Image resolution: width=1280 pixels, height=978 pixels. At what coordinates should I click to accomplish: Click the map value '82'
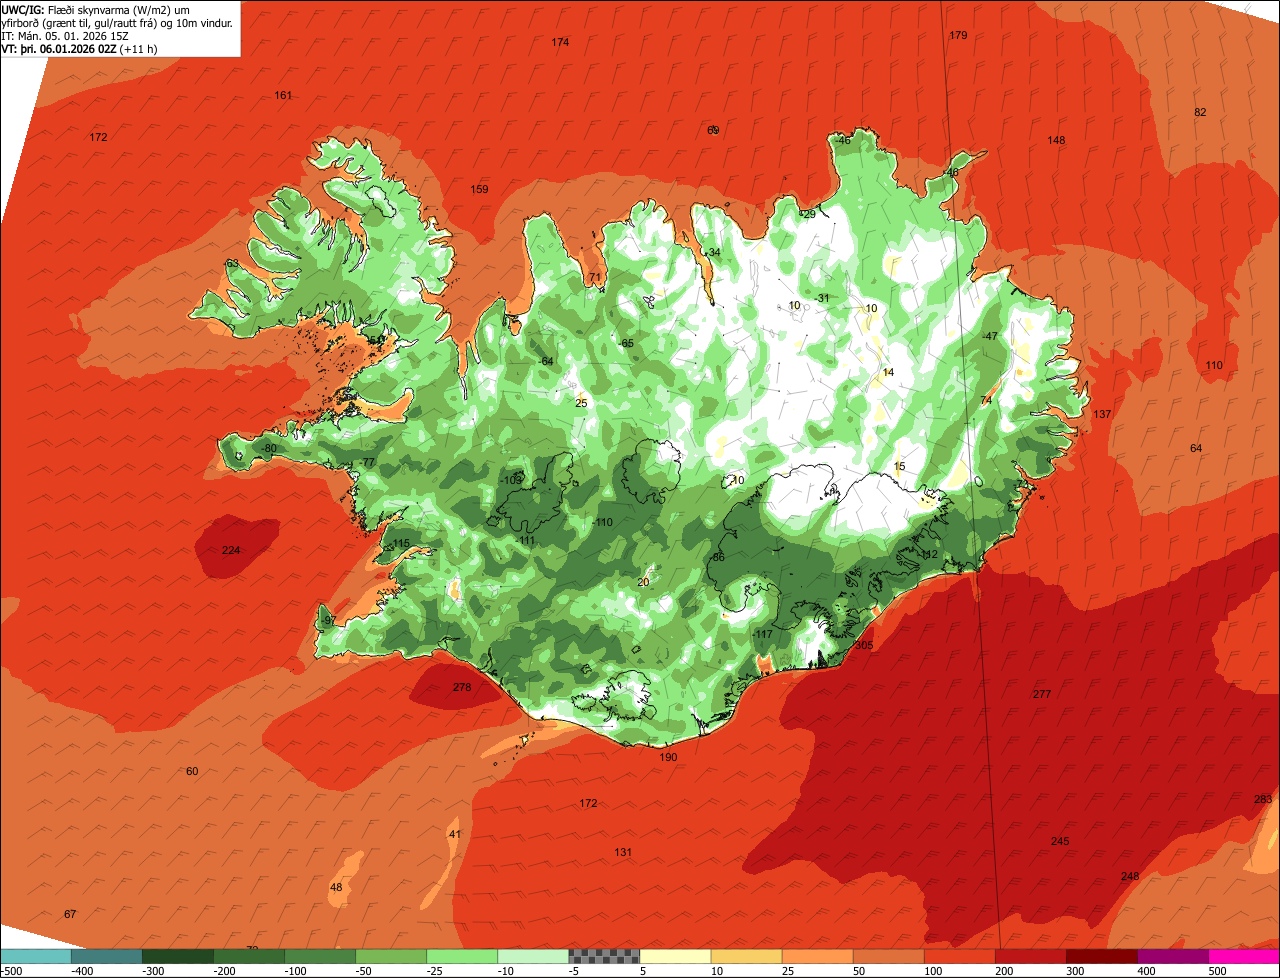click(1200, 112)
